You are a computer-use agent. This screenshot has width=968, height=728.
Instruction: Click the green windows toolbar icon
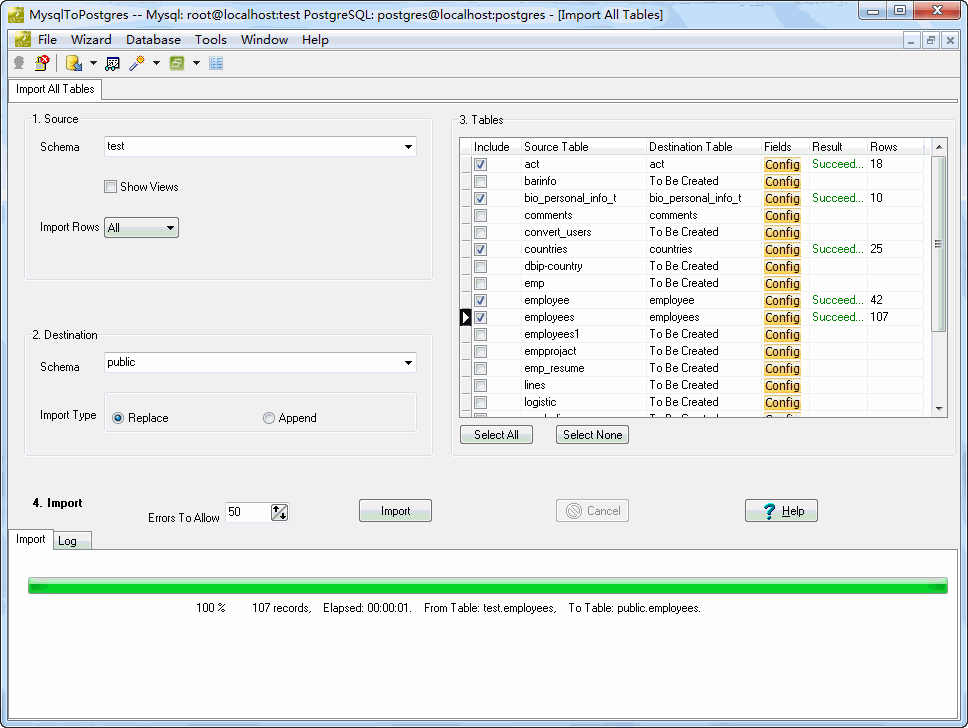tap(177, 63)
